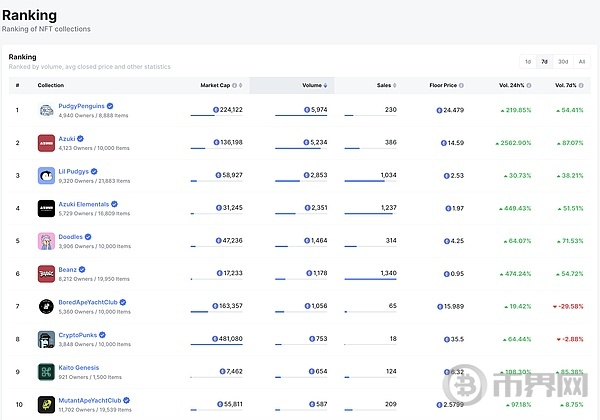Open the PudgyPenguins collection avatar

pos(46,110)
